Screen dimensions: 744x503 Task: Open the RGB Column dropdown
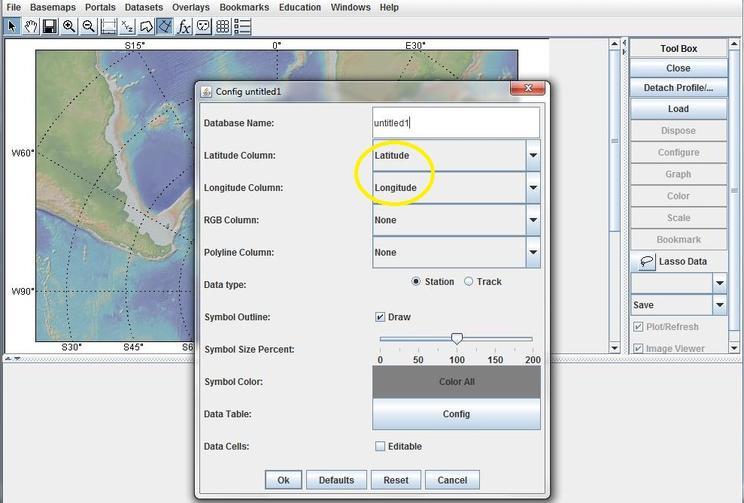533,220
